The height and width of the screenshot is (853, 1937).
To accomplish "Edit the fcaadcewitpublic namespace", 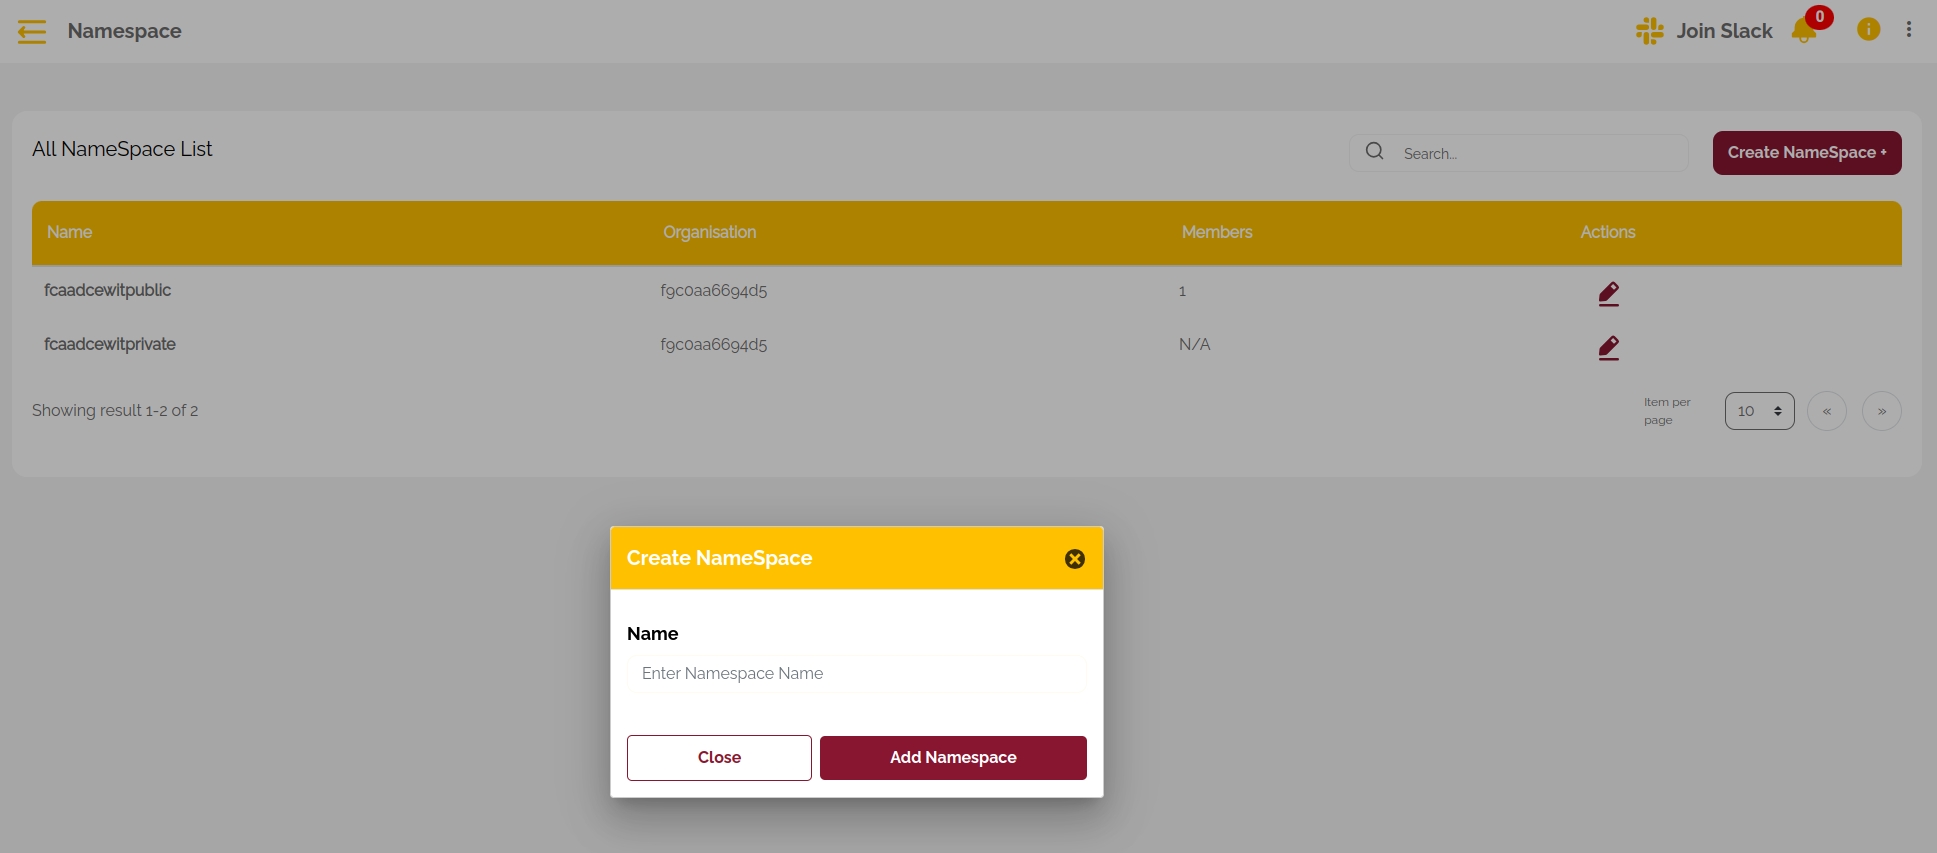I will 1608,293.
